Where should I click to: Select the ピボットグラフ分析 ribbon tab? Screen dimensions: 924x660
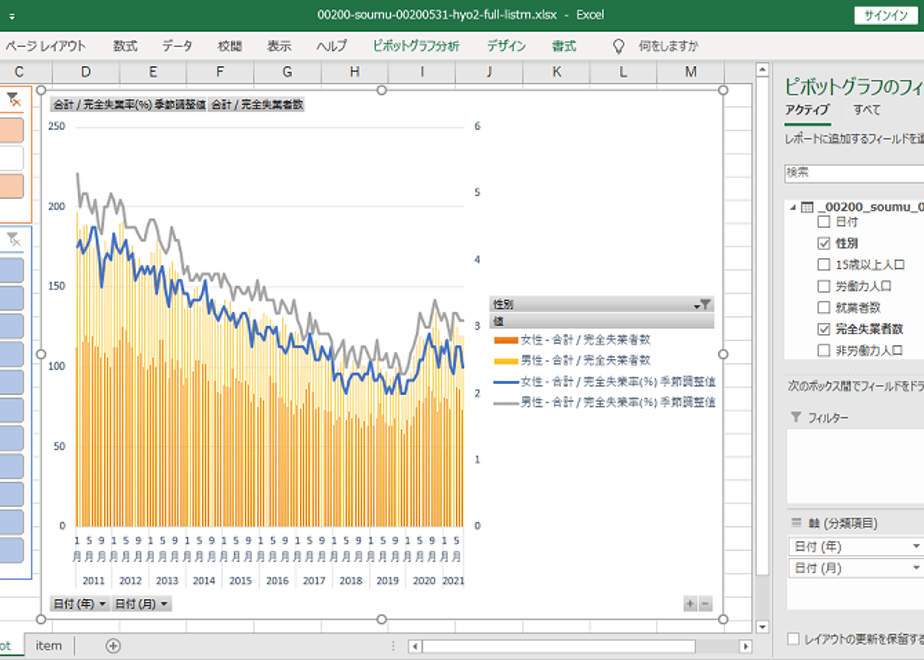416,46
